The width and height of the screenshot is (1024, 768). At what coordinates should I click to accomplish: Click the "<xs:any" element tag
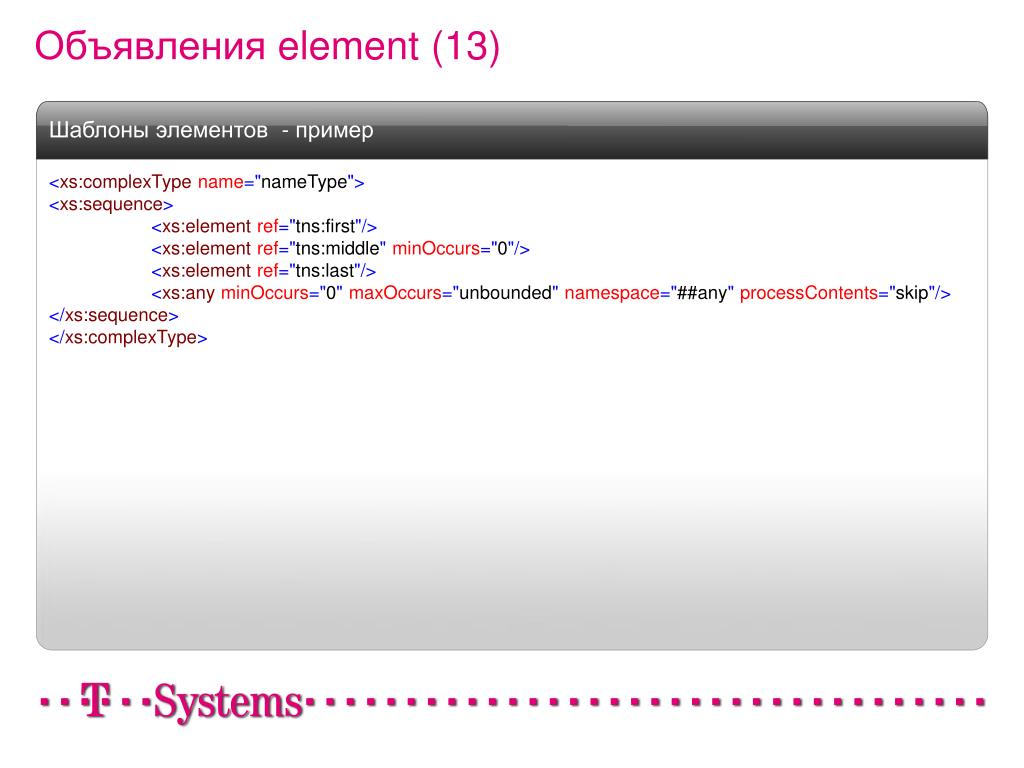[183, 293]
